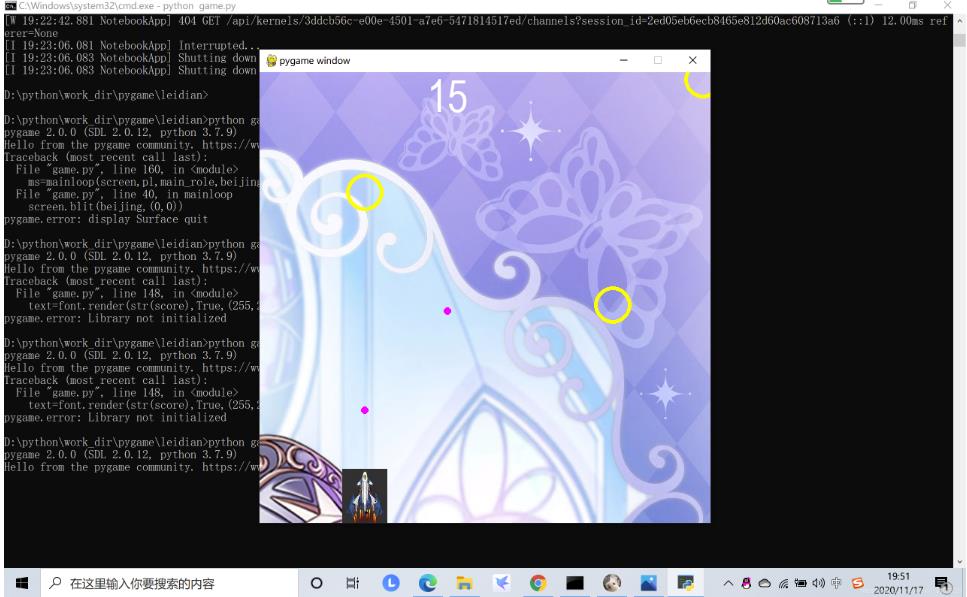Switch to the running Python command prompt taskbar icon
The image size is (967, 597).
[685, 580]
